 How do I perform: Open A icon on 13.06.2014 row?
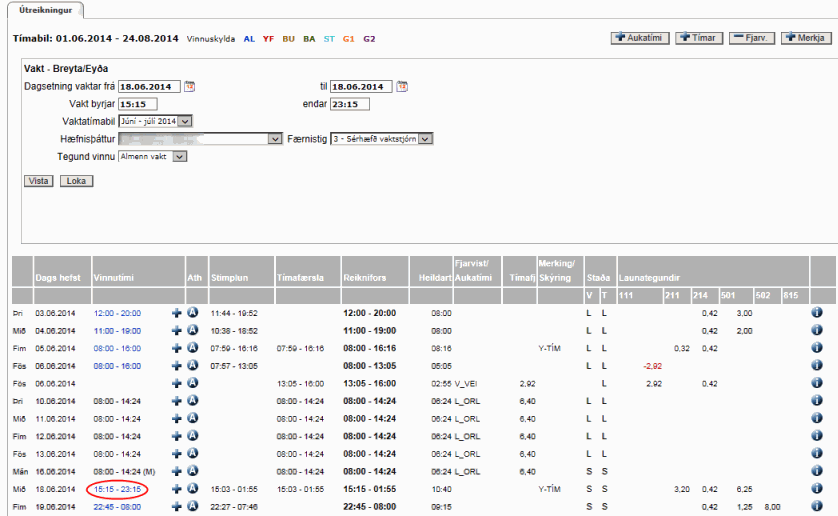pos(193,453)
